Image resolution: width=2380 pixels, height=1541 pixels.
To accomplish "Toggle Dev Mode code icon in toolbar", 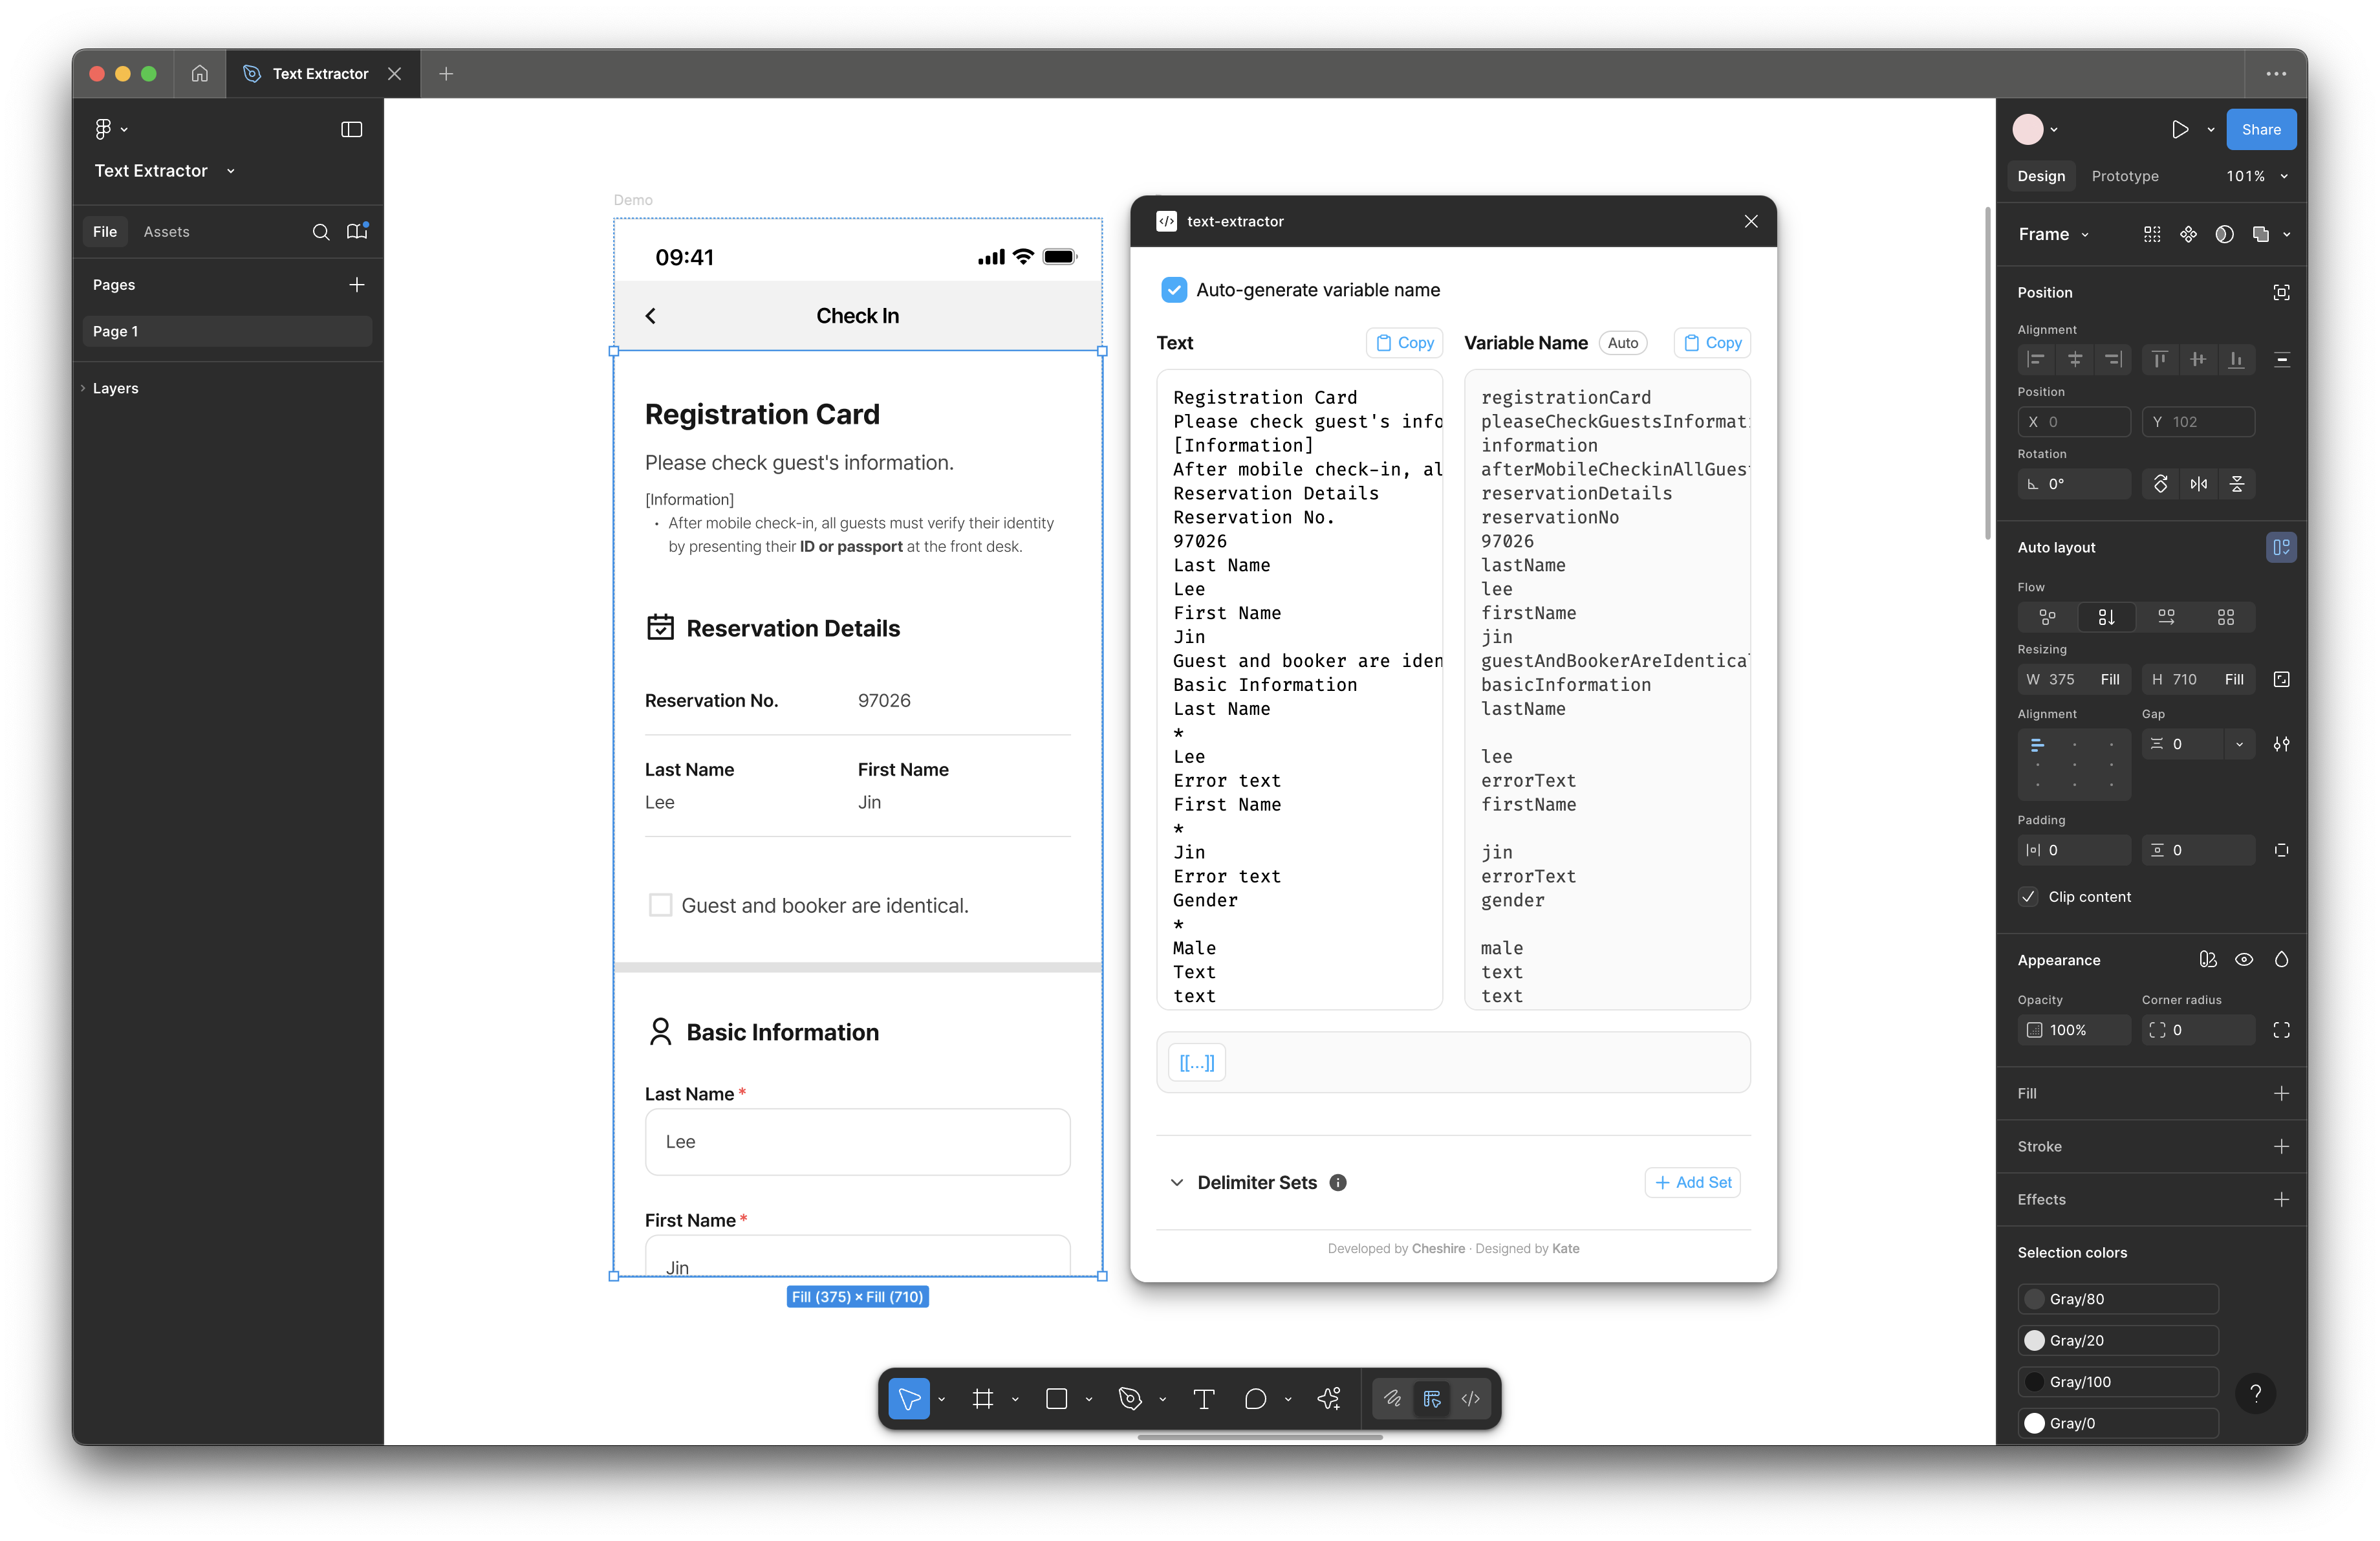I will point(1470,1399).
